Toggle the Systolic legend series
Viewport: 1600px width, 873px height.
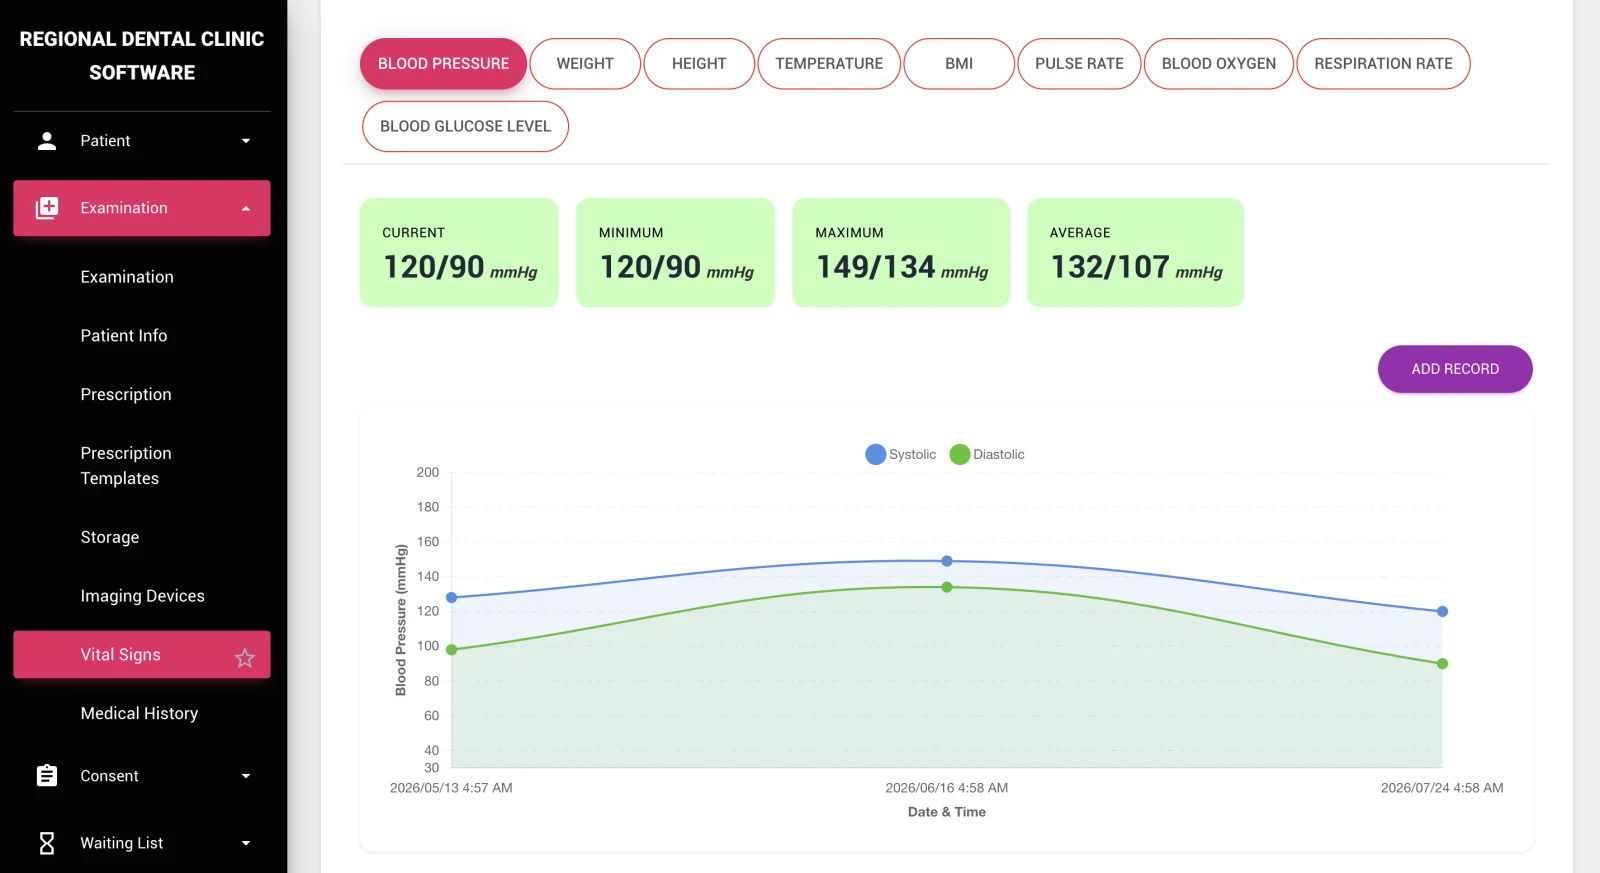coord(901,454)
